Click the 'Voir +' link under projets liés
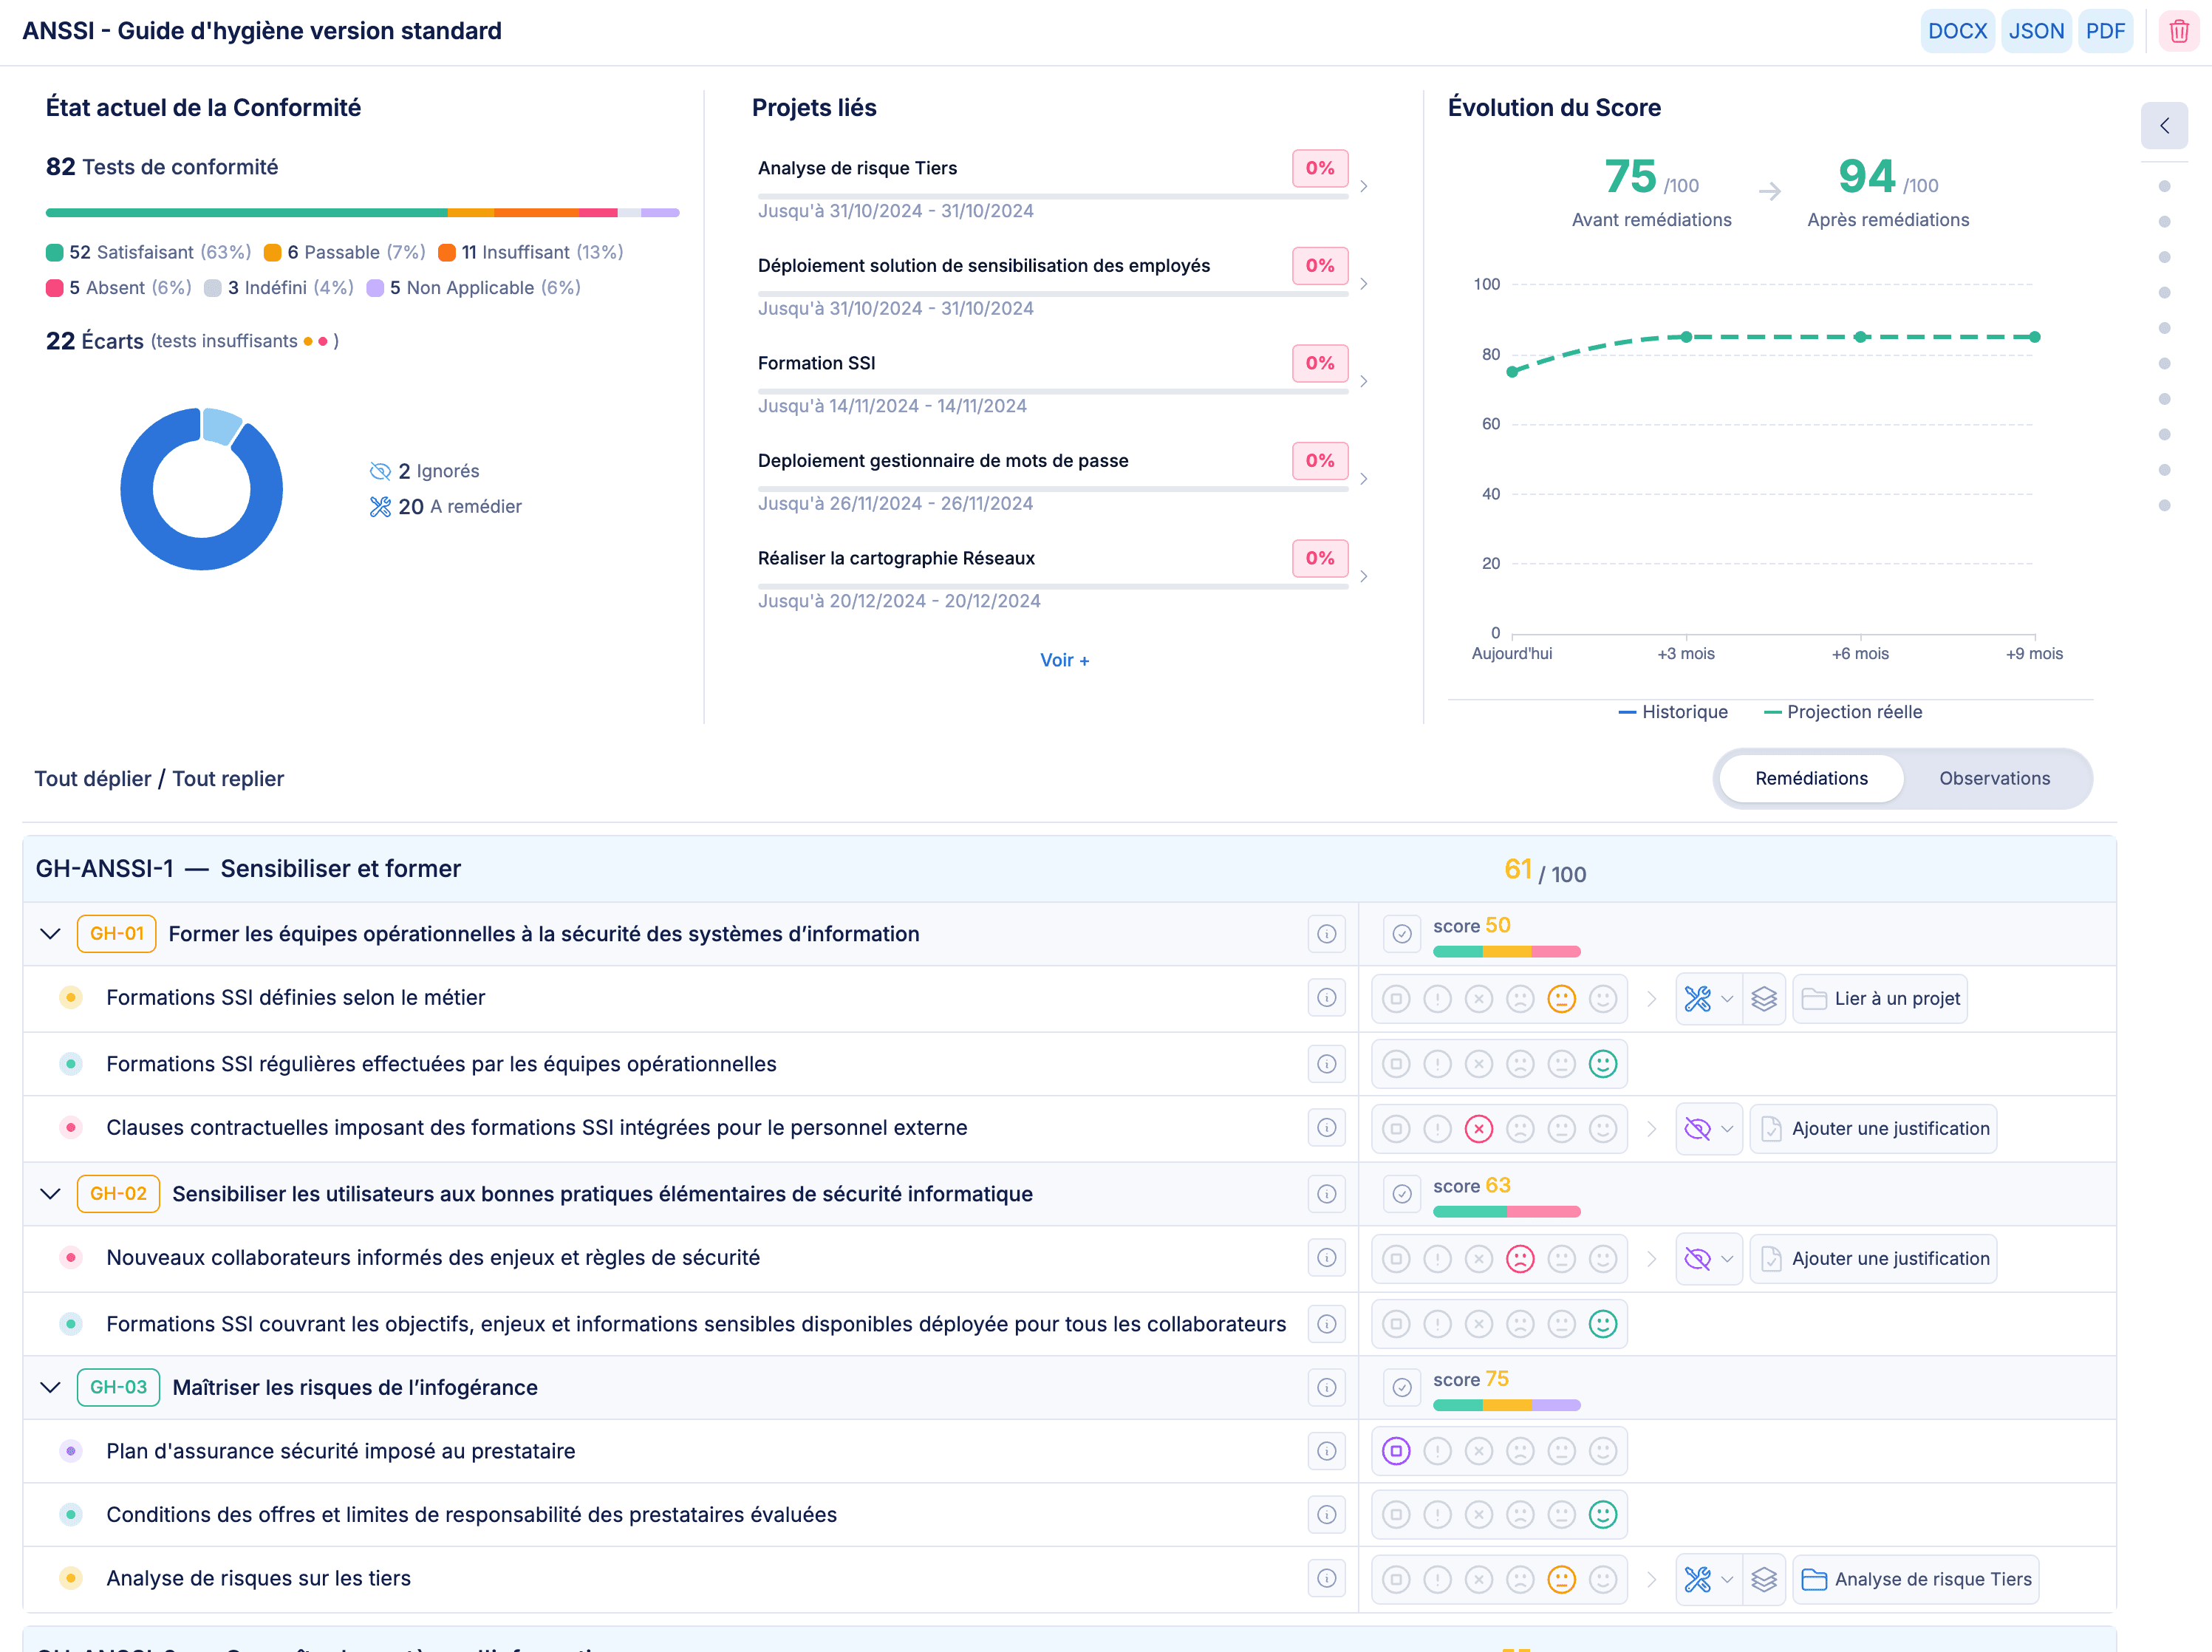The width and height of the screenshot is (2212, 1652). tap(1064, 660)
